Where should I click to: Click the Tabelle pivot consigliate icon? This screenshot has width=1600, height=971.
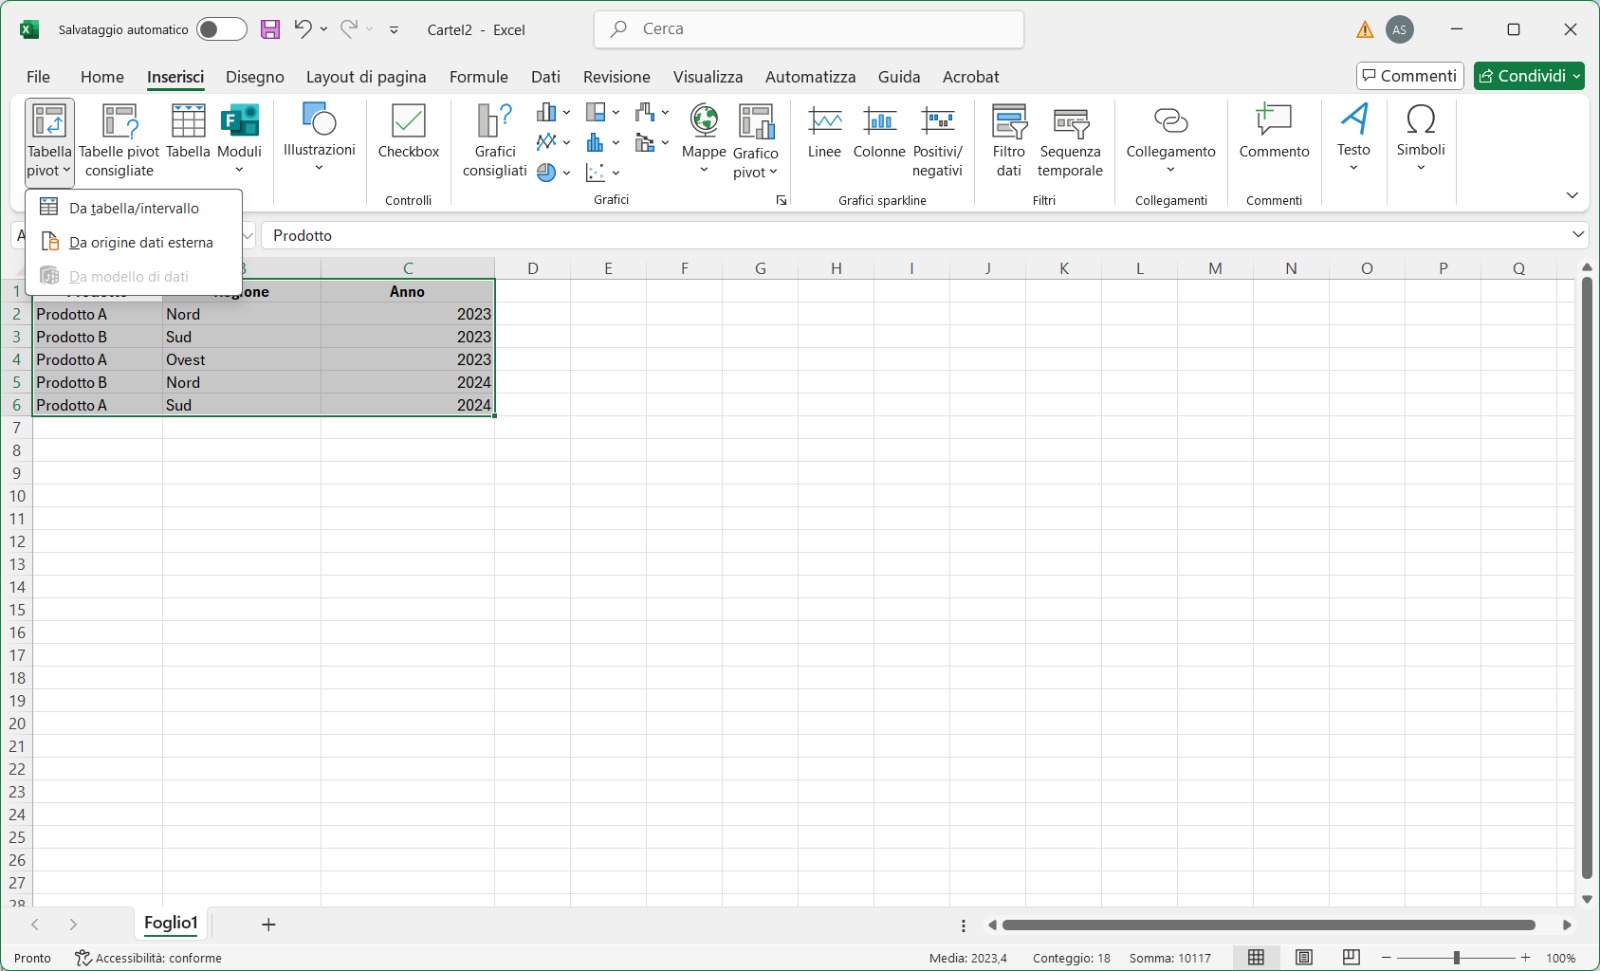(119, 122)
